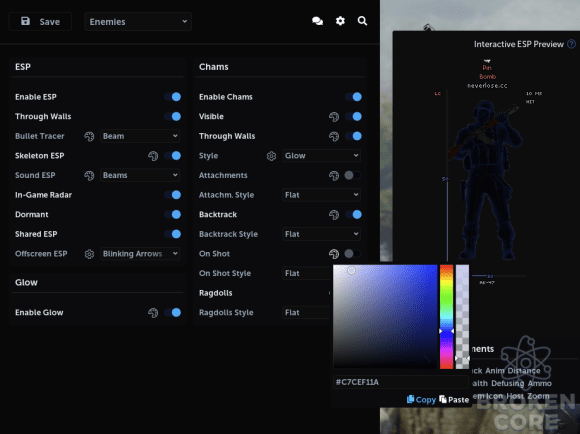The height and width of the screenshot is (434, 580).
Task: Enable the Attachments switch
Action: click(x=353, y=175)
